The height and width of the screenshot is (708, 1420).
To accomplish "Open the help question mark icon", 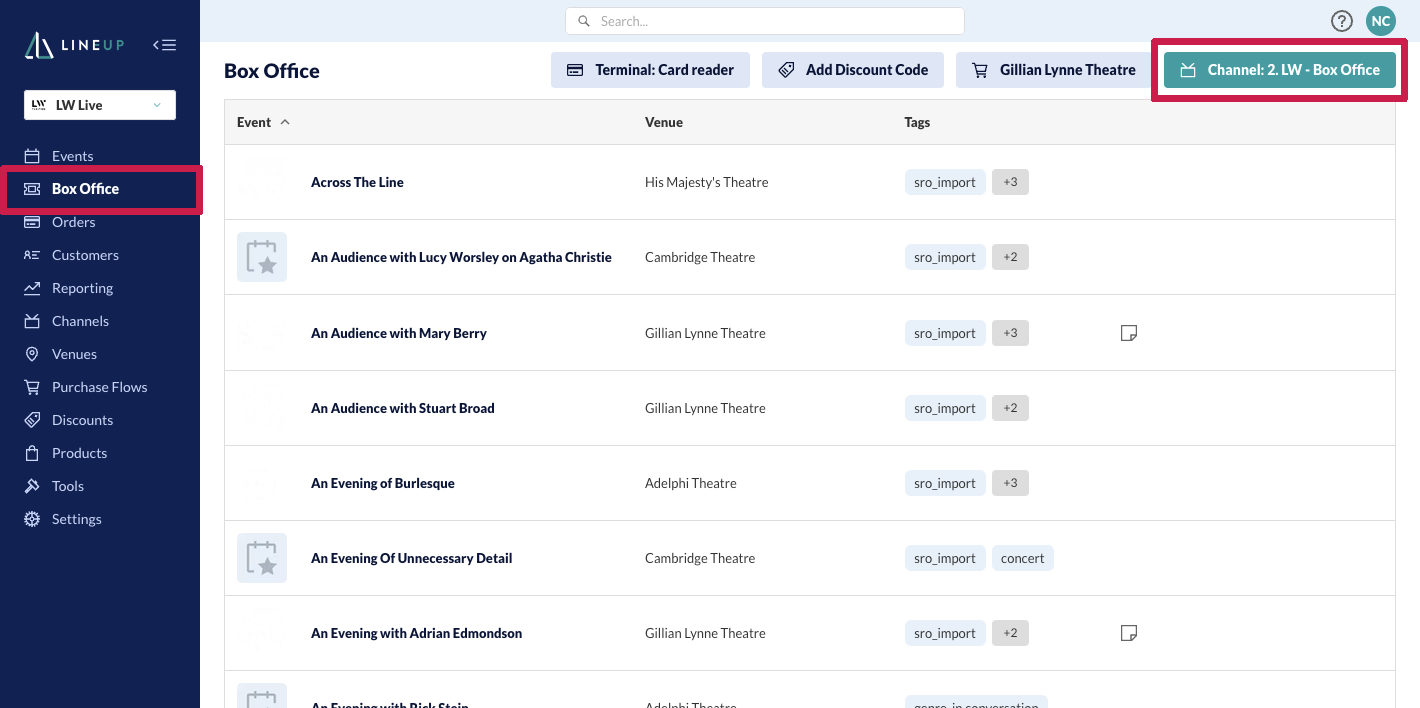I will tap(1342, 21).
